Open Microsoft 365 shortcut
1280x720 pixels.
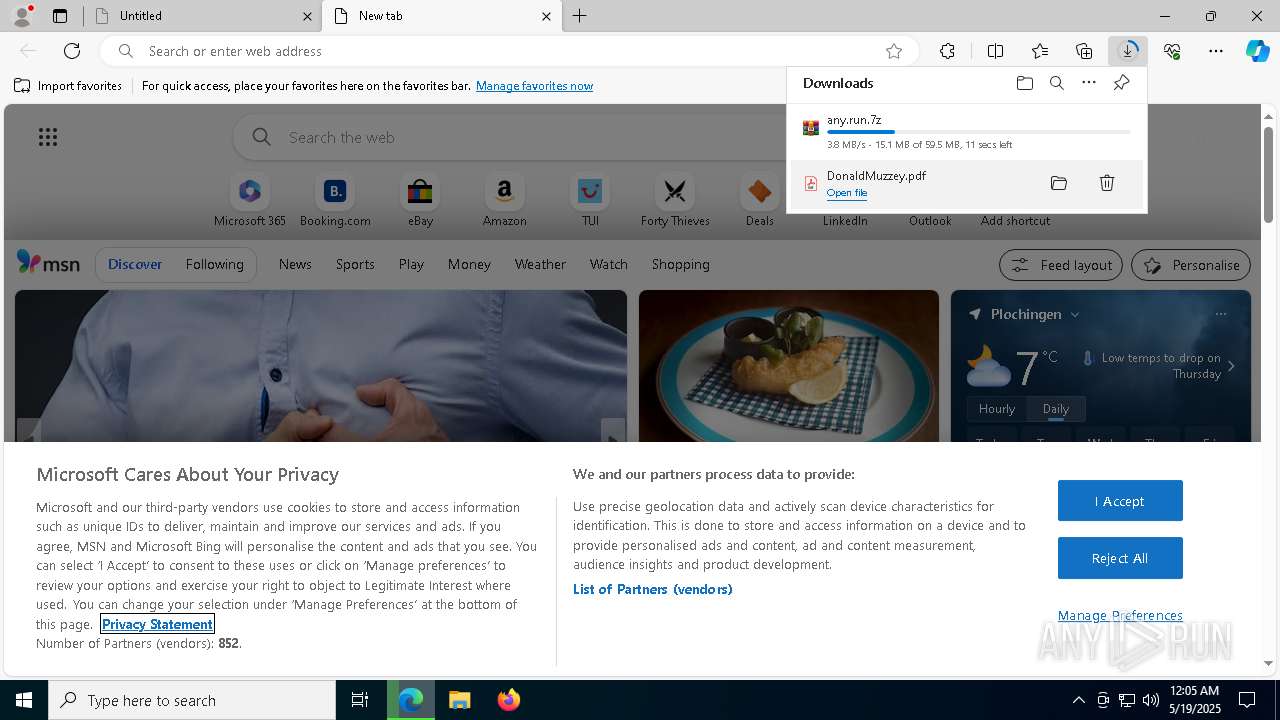coord(250,200)
